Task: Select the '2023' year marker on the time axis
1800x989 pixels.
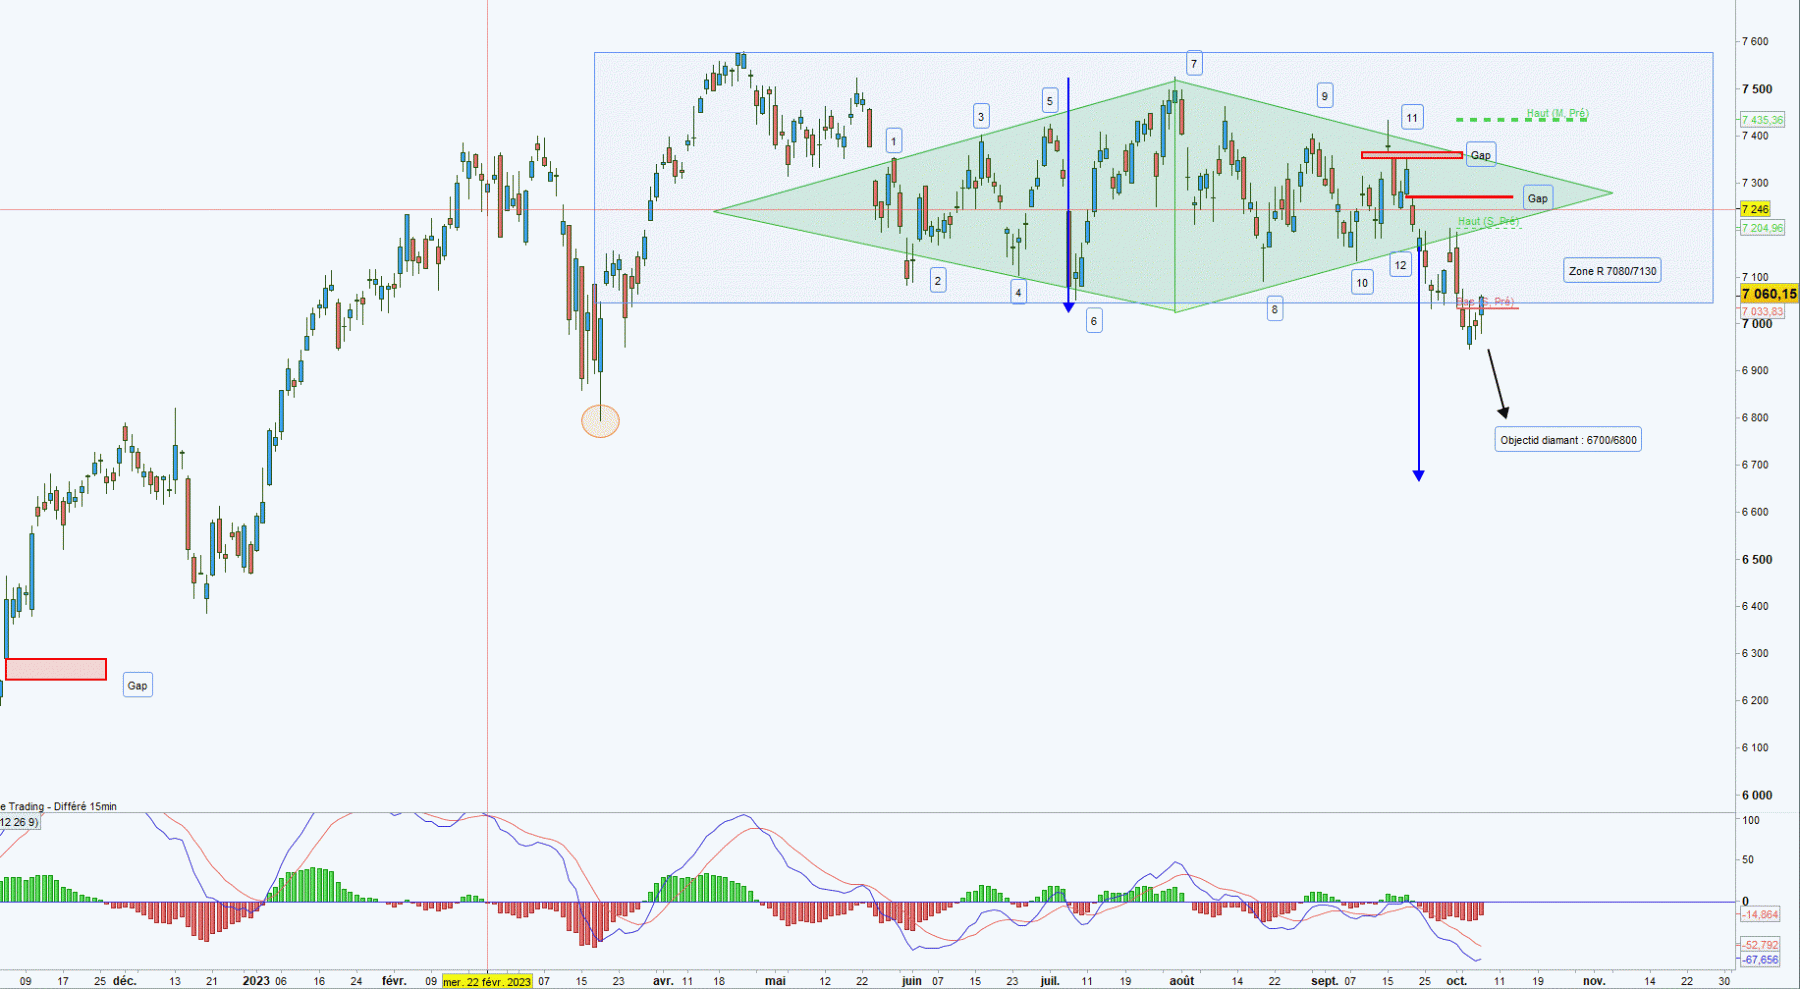Action: [256, 981]
